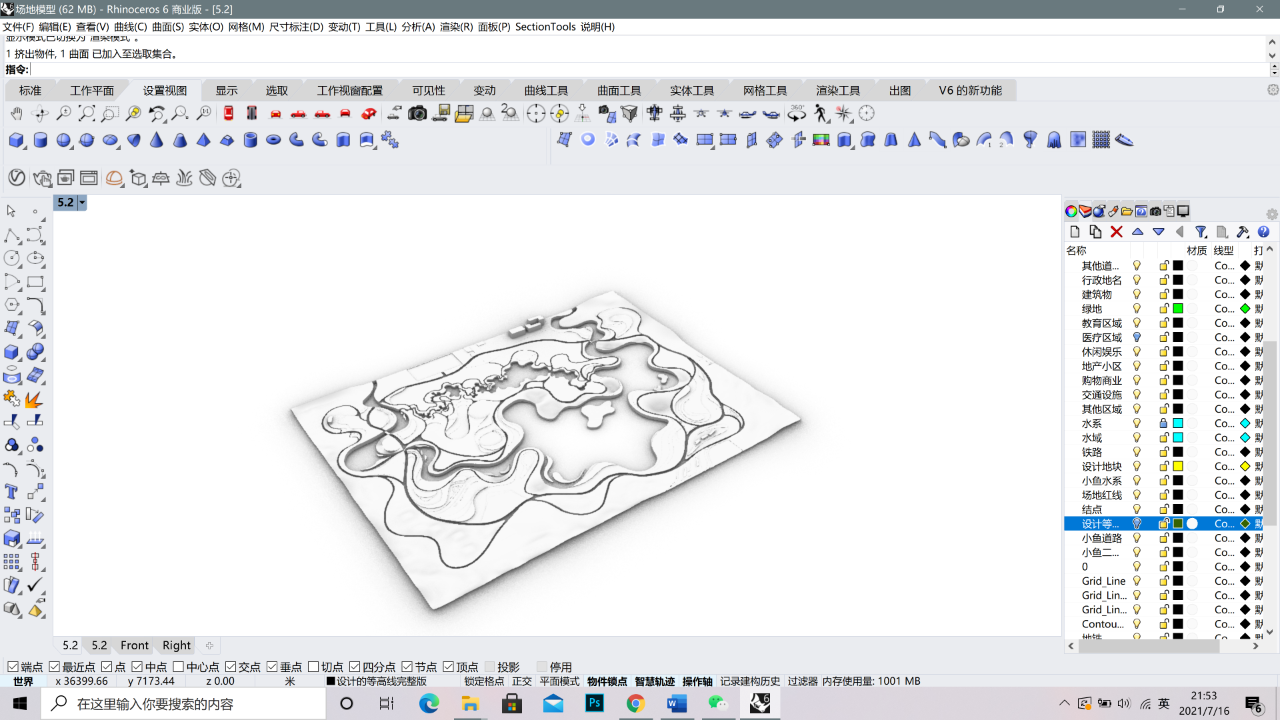Select the Torus solid tool
Image resolution: width=1280 pixels, height=720 pixels.
click(x=274, y=141)
